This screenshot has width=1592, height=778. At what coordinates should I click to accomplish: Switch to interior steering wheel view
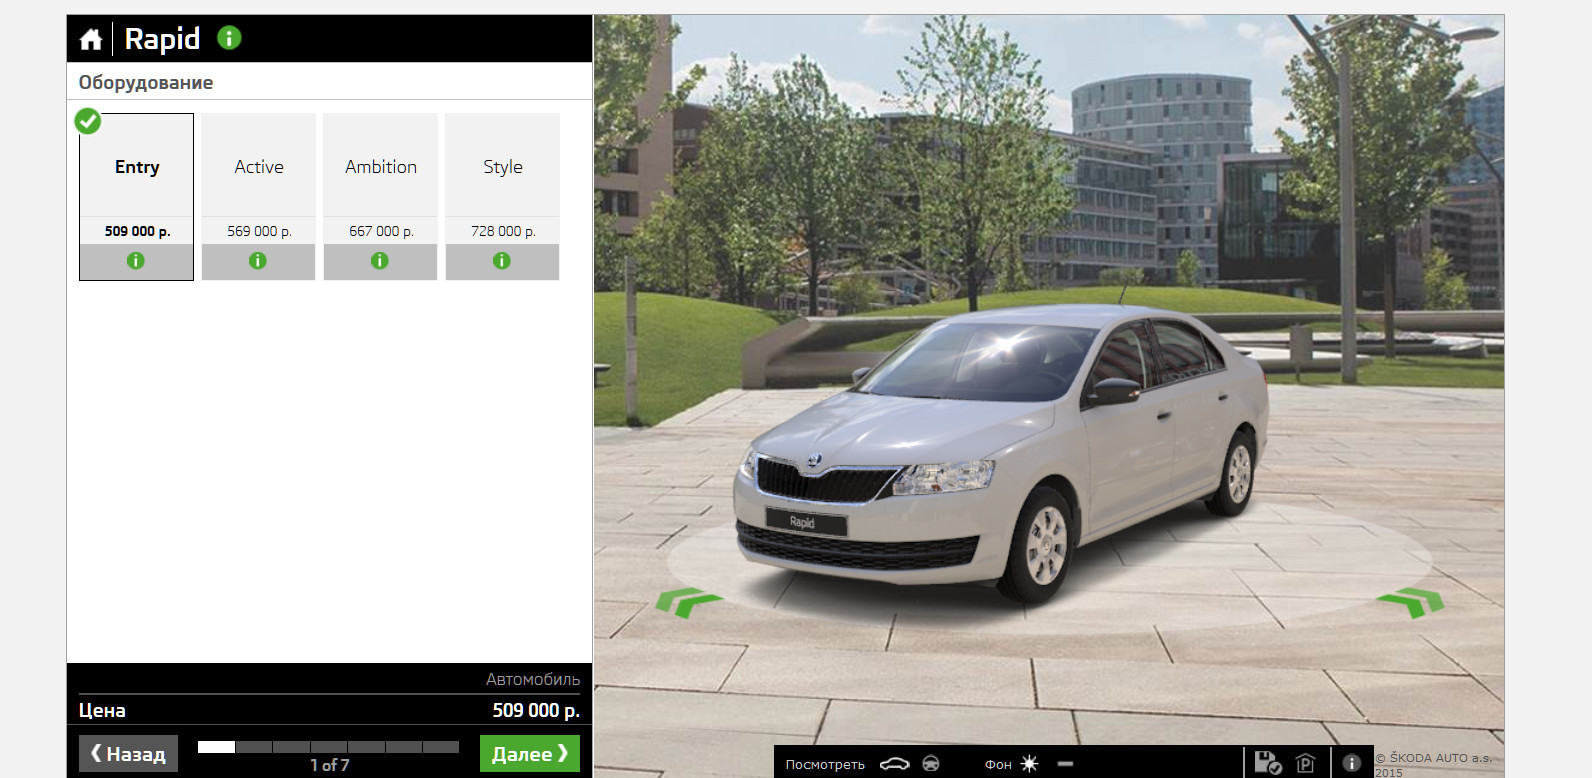pos(931,764)
